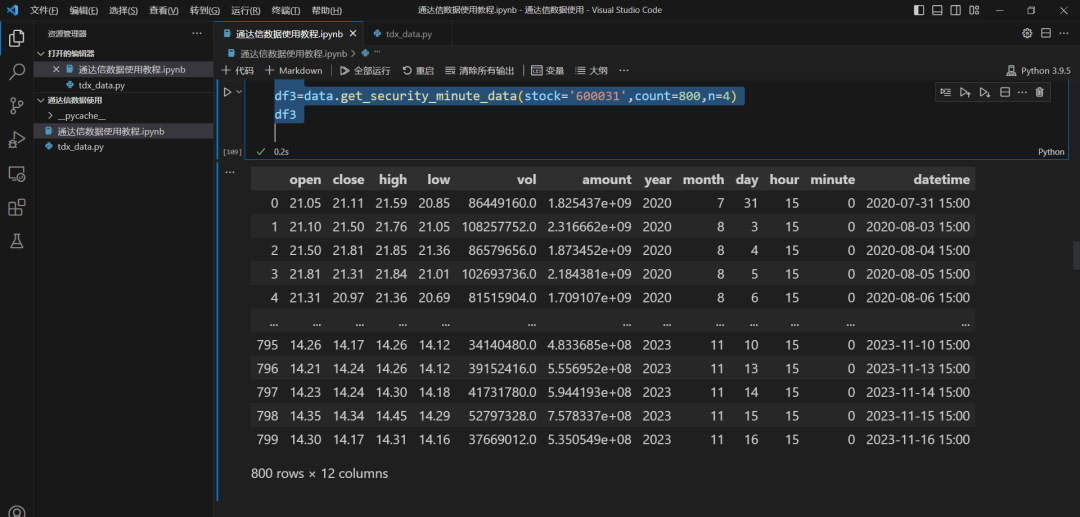Open the 转到(G) menu
Viewport: 1080px width, 517px height.
point(205,10)
